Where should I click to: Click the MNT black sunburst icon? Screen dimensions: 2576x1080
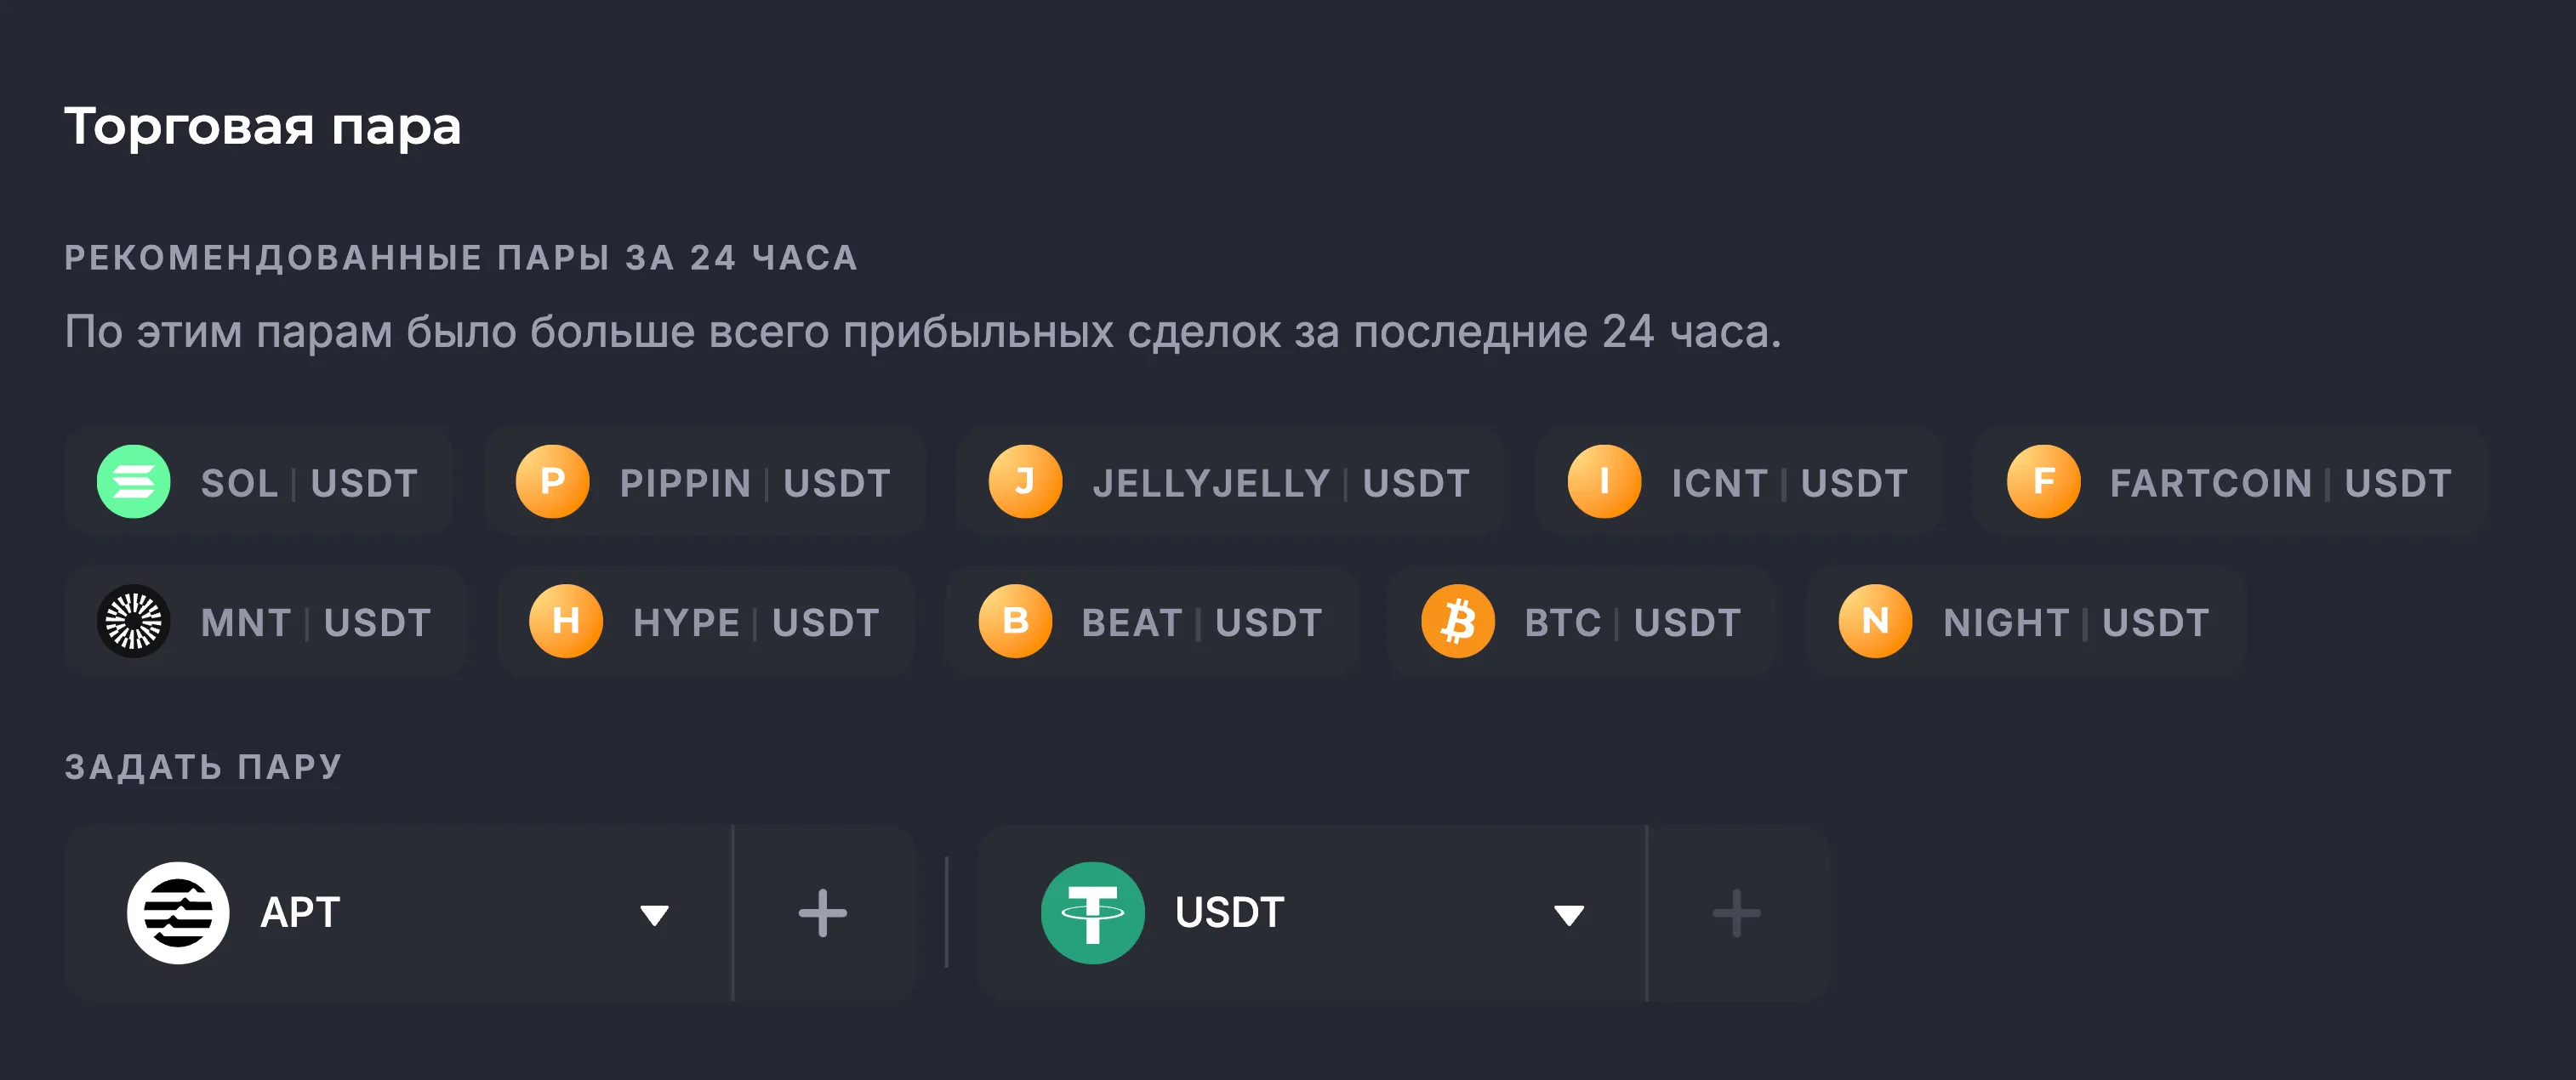pos(133,621)
